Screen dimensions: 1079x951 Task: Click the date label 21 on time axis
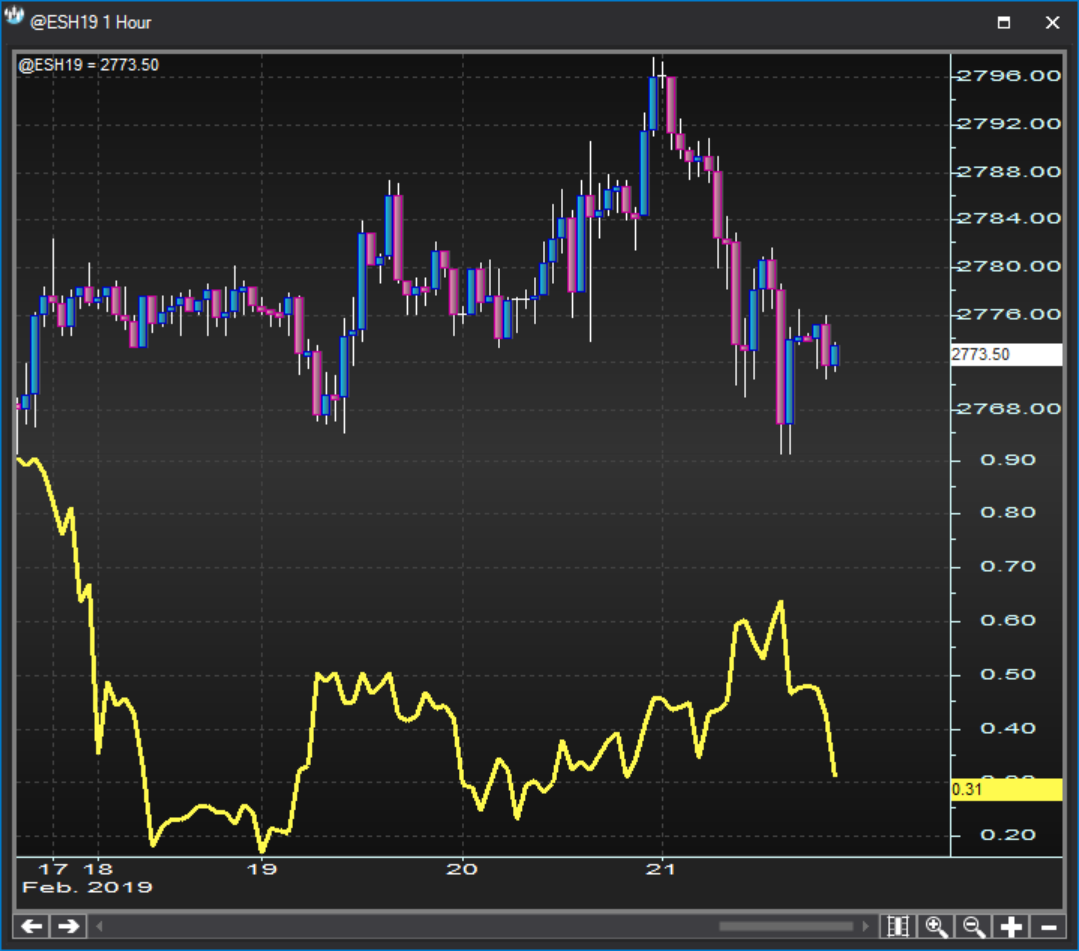(x=661, y=869)
